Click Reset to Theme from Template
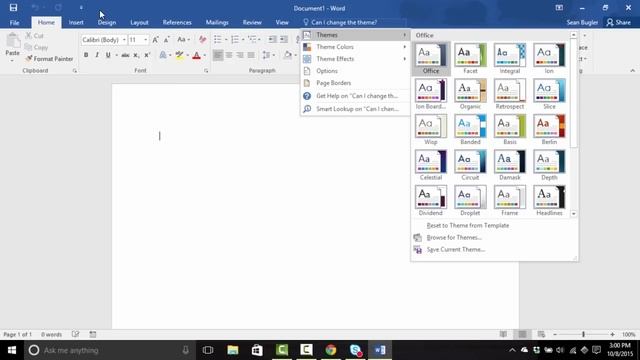The image size is (640, 360). (x=467, y=225)
